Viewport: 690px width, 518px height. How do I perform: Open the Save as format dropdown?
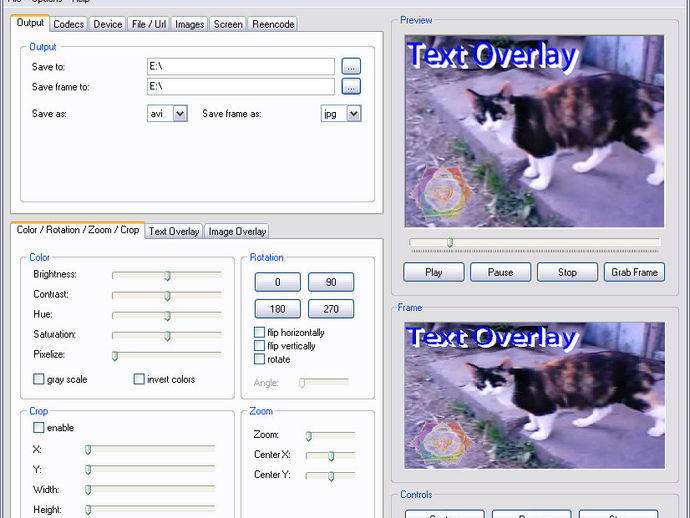click(x=167, y=114)
